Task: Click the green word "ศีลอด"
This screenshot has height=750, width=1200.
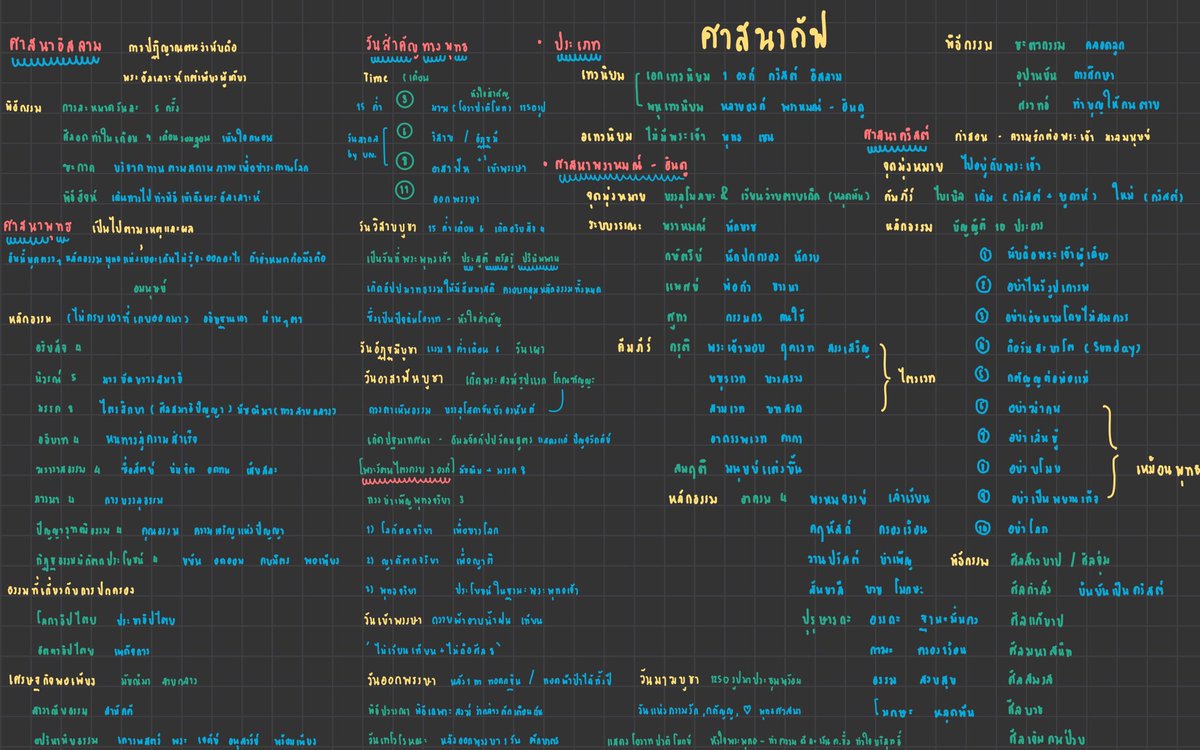Action: pyautogui.click(x=77, y=137)
